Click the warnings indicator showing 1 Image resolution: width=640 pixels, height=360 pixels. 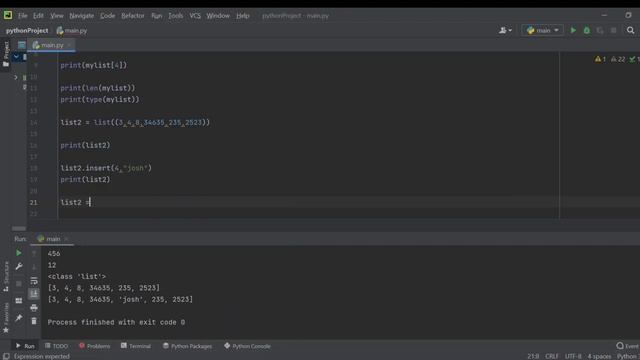coord(600,59)
